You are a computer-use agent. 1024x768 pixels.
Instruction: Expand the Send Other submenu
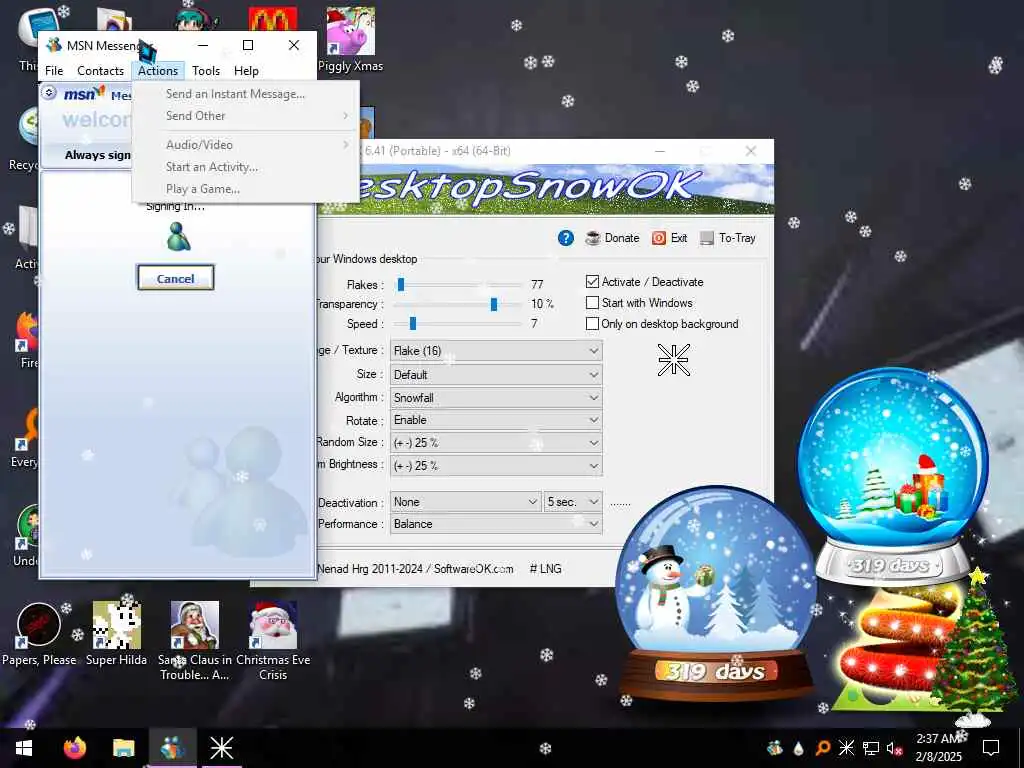[246, 116]
